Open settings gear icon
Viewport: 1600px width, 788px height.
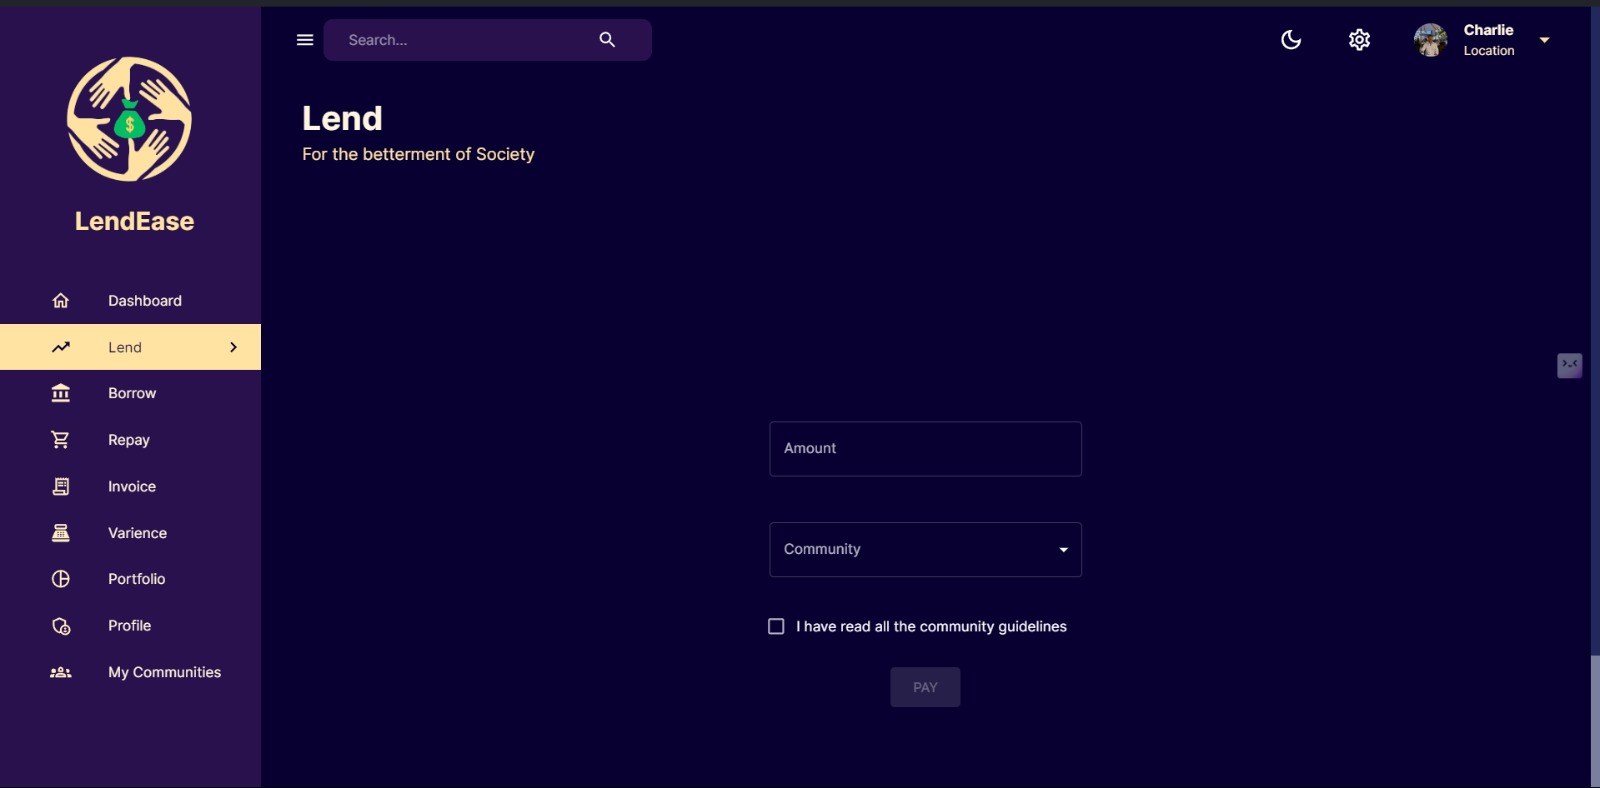1359,40
